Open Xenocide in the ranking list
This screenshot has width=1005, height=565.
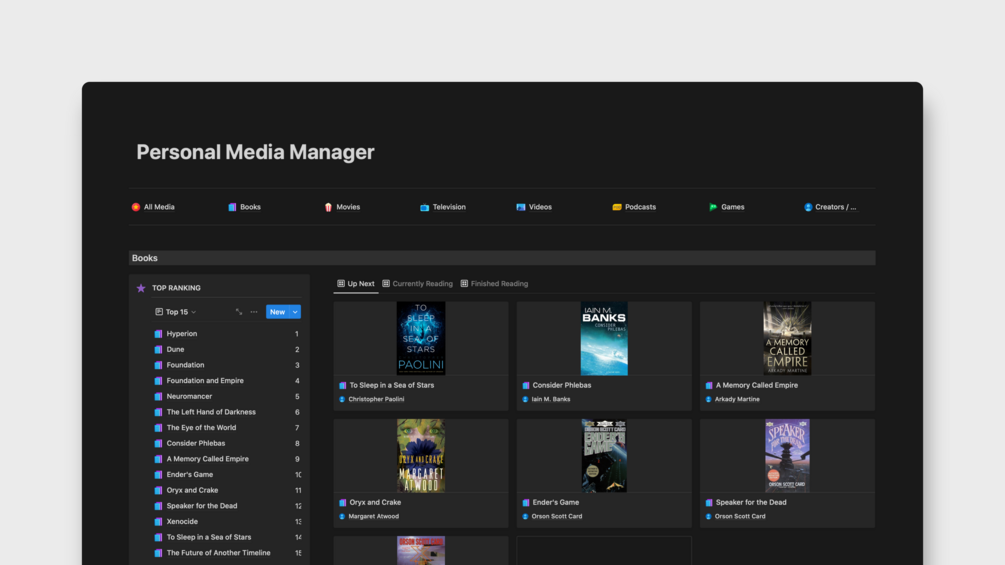click(x=227, y=521)
